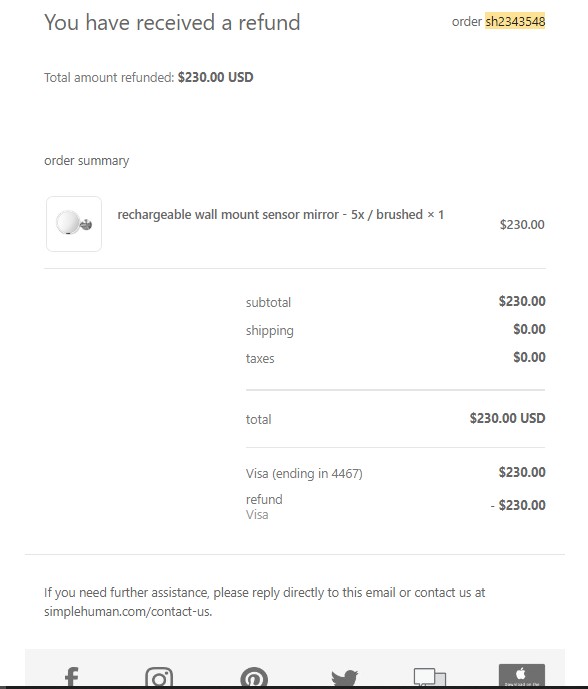This screenshot has width=588, height=689.
Task: Click the total amount refunded $230.00 USD
Action: [x=215, y=77]
